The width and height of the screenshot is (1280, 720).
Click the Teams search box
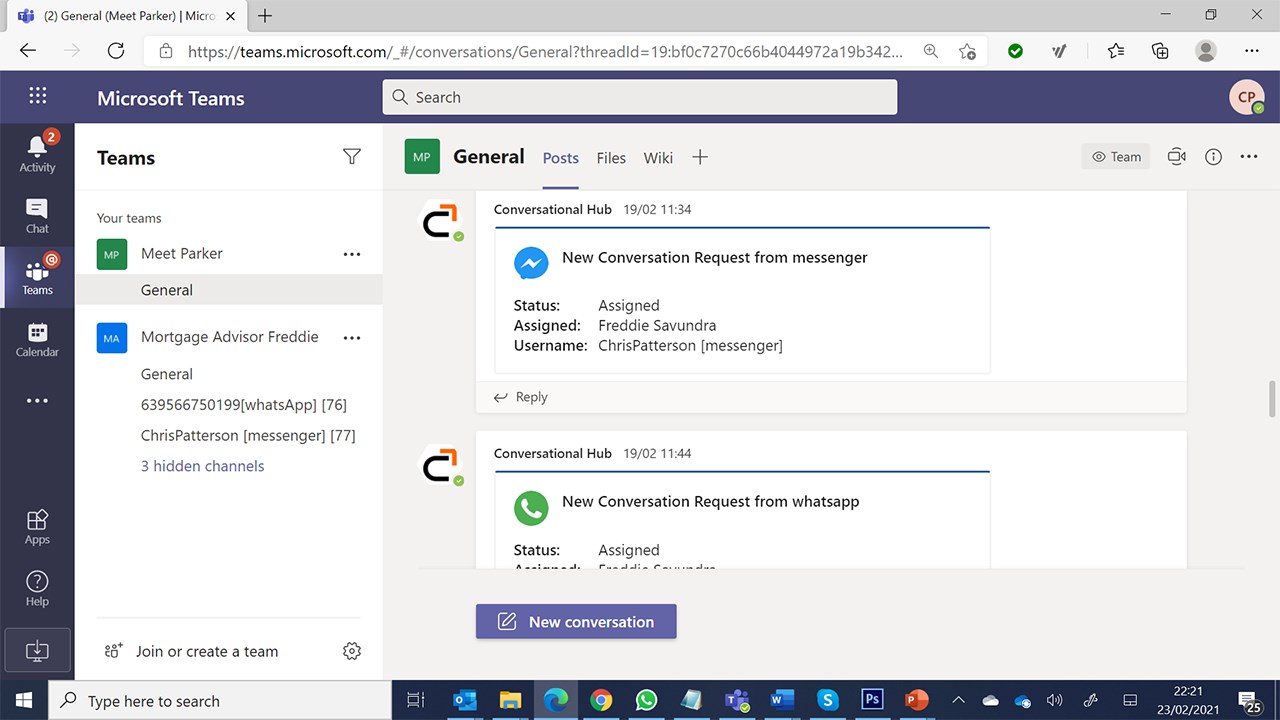point(640,97)
